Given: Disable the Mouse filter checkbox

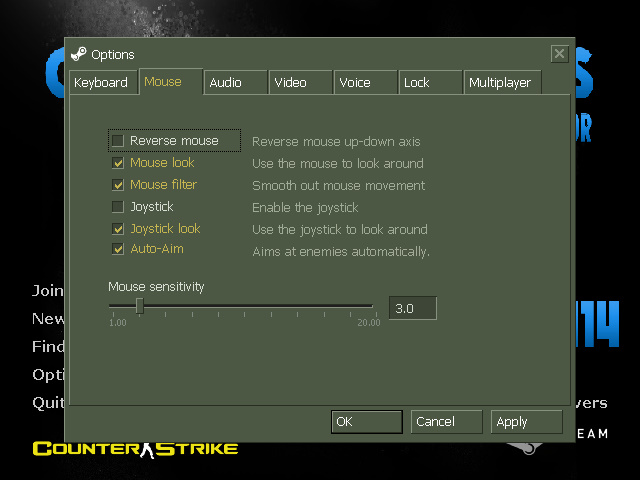Looking at the screenshot, I should click(118, 185).
